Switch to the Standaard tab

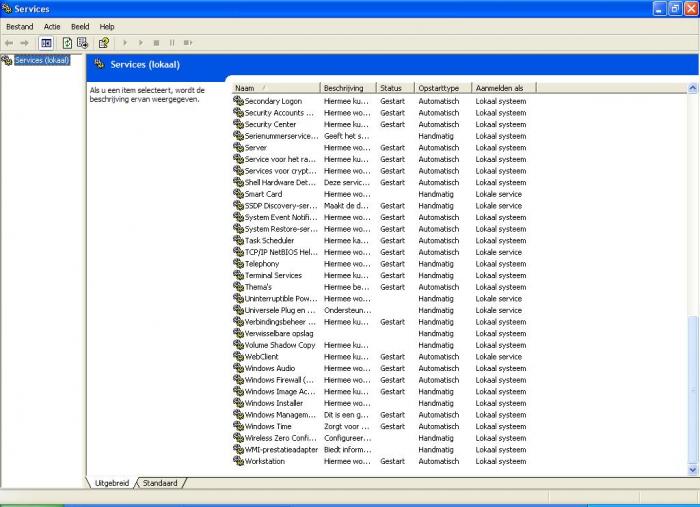(x=160, y=483)
